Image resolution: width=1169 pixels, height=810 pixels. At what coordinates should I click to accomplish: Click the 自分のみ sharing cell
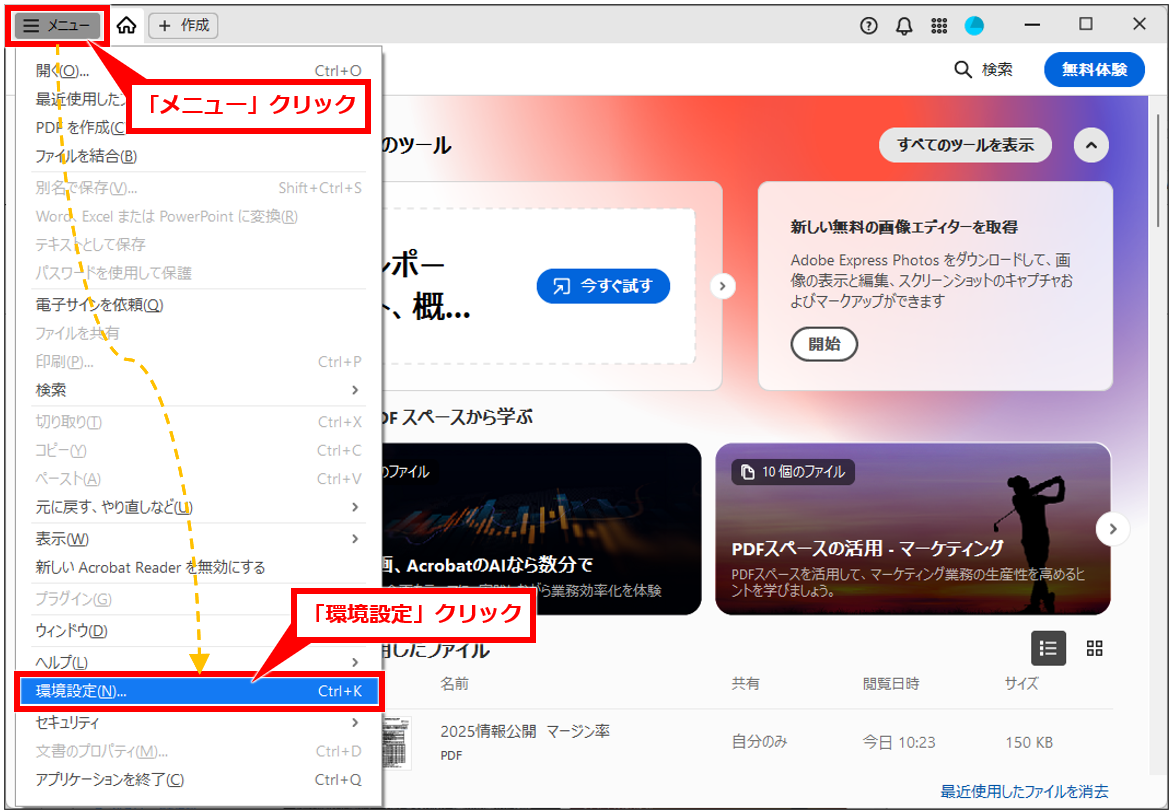tap(759, 742)
